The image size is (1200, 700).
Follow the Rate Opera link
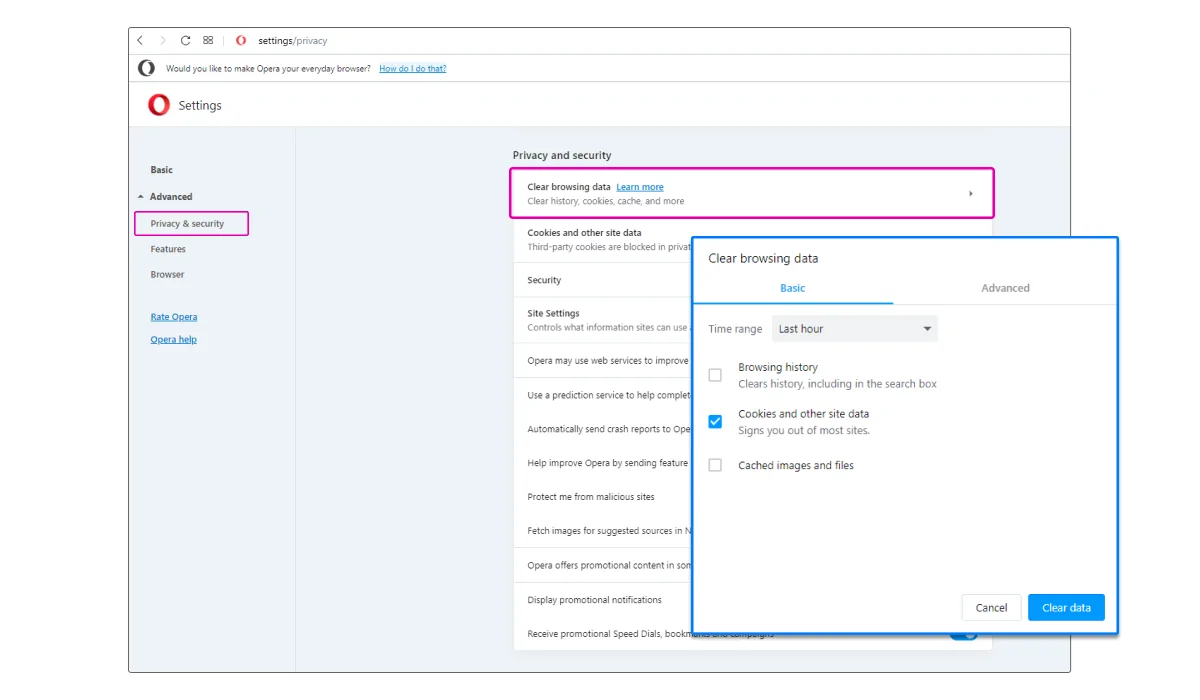pyautogui.click(x=174, y=317)
